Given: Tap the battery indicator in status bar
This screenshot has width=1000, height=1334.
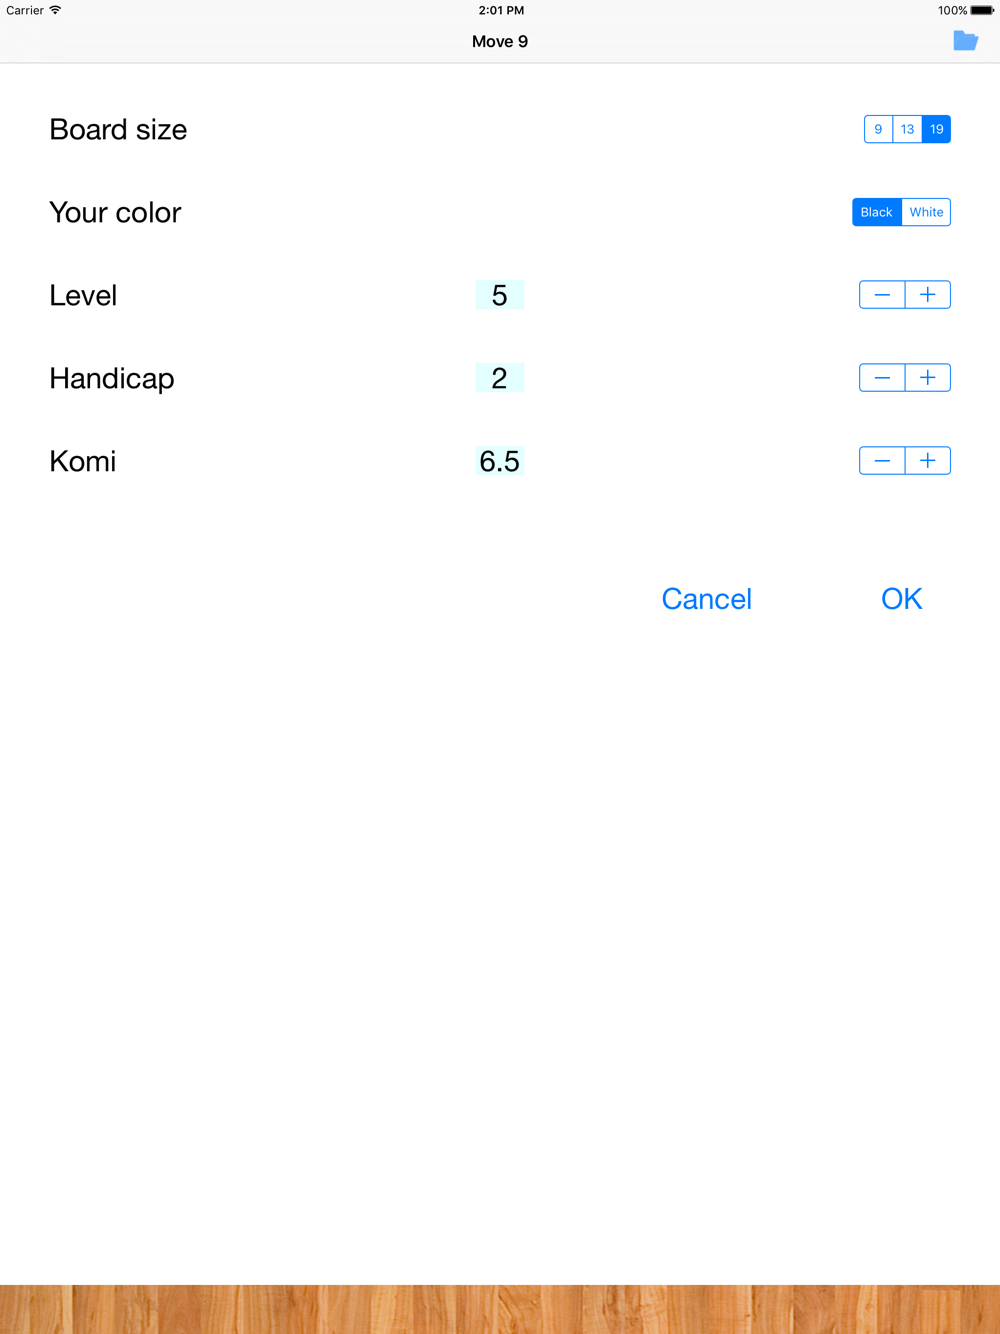Looking at the screenshot, I should pyautogui.click(x=981, y=11).
